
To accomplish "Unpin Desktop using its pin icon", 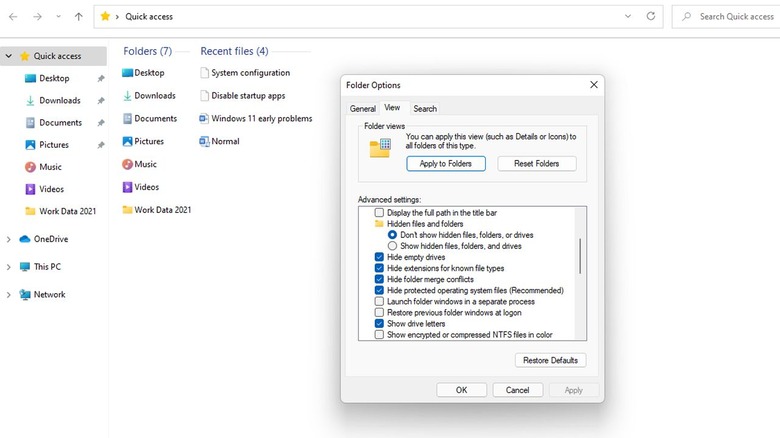I will [101, 79].
